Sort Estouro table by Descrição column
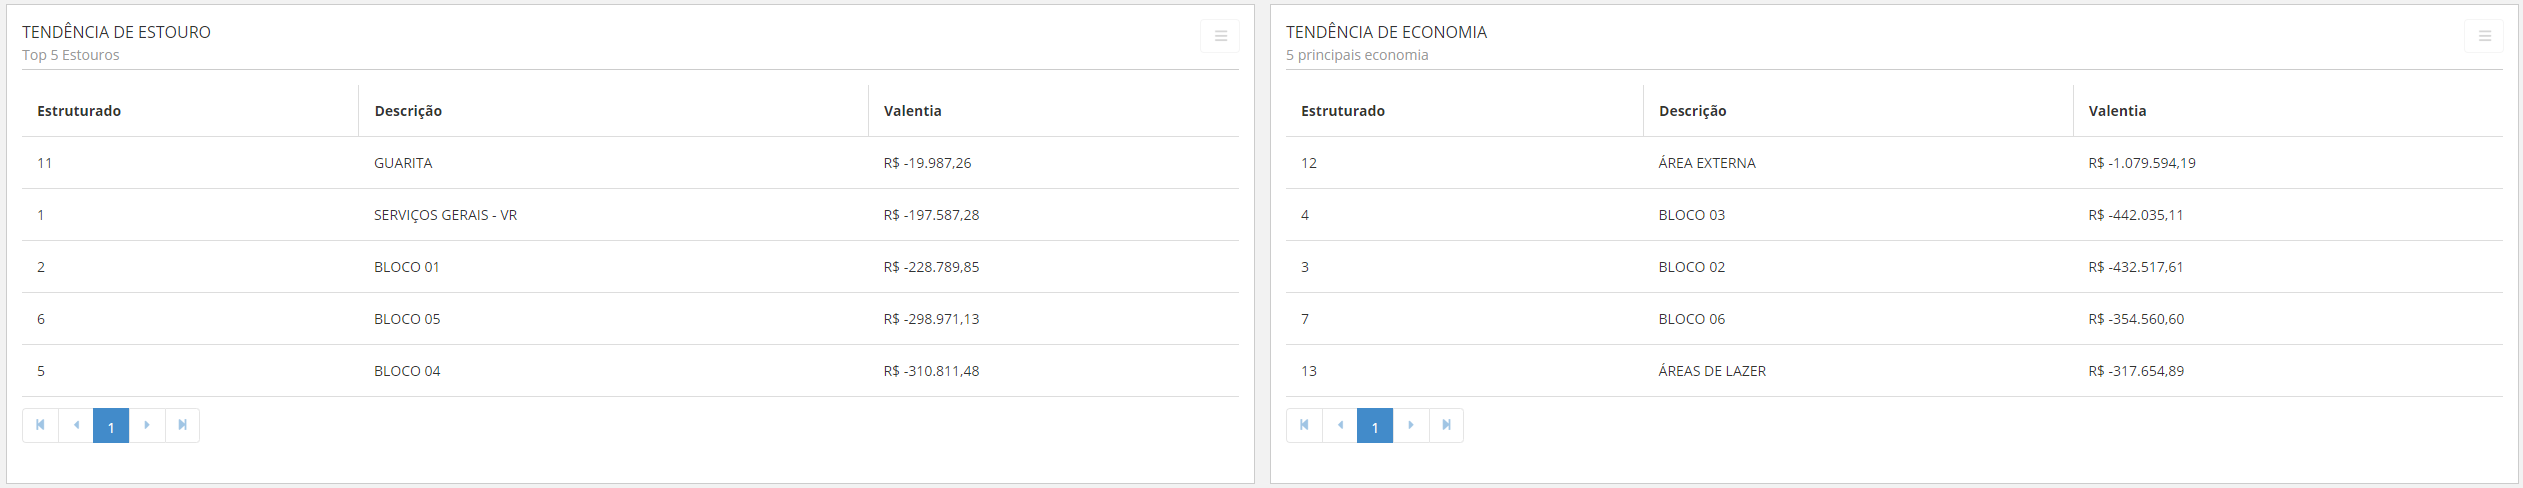The height and width of the screenshot is (488, 2523). click(408, 111)
